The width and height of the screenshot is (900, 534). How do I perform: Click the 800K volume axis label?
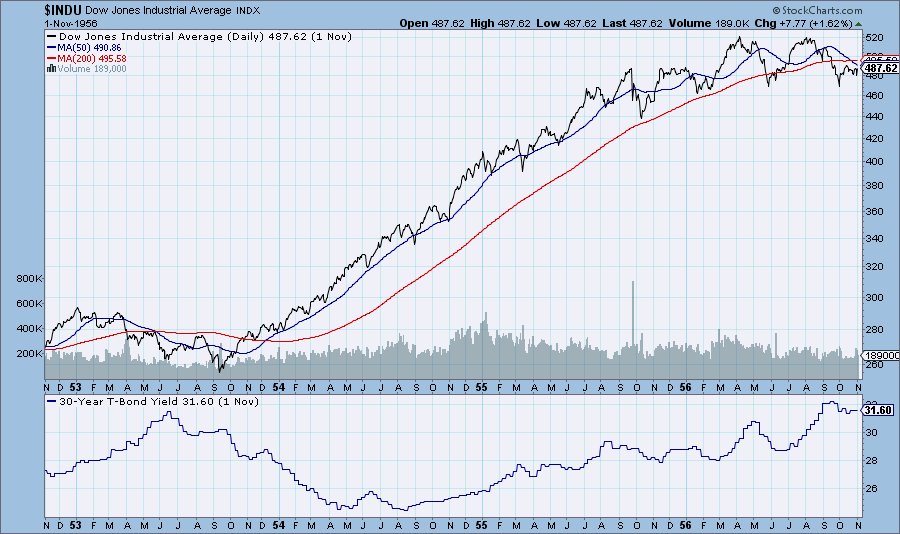pyautogui.click(x=29, y=278)
